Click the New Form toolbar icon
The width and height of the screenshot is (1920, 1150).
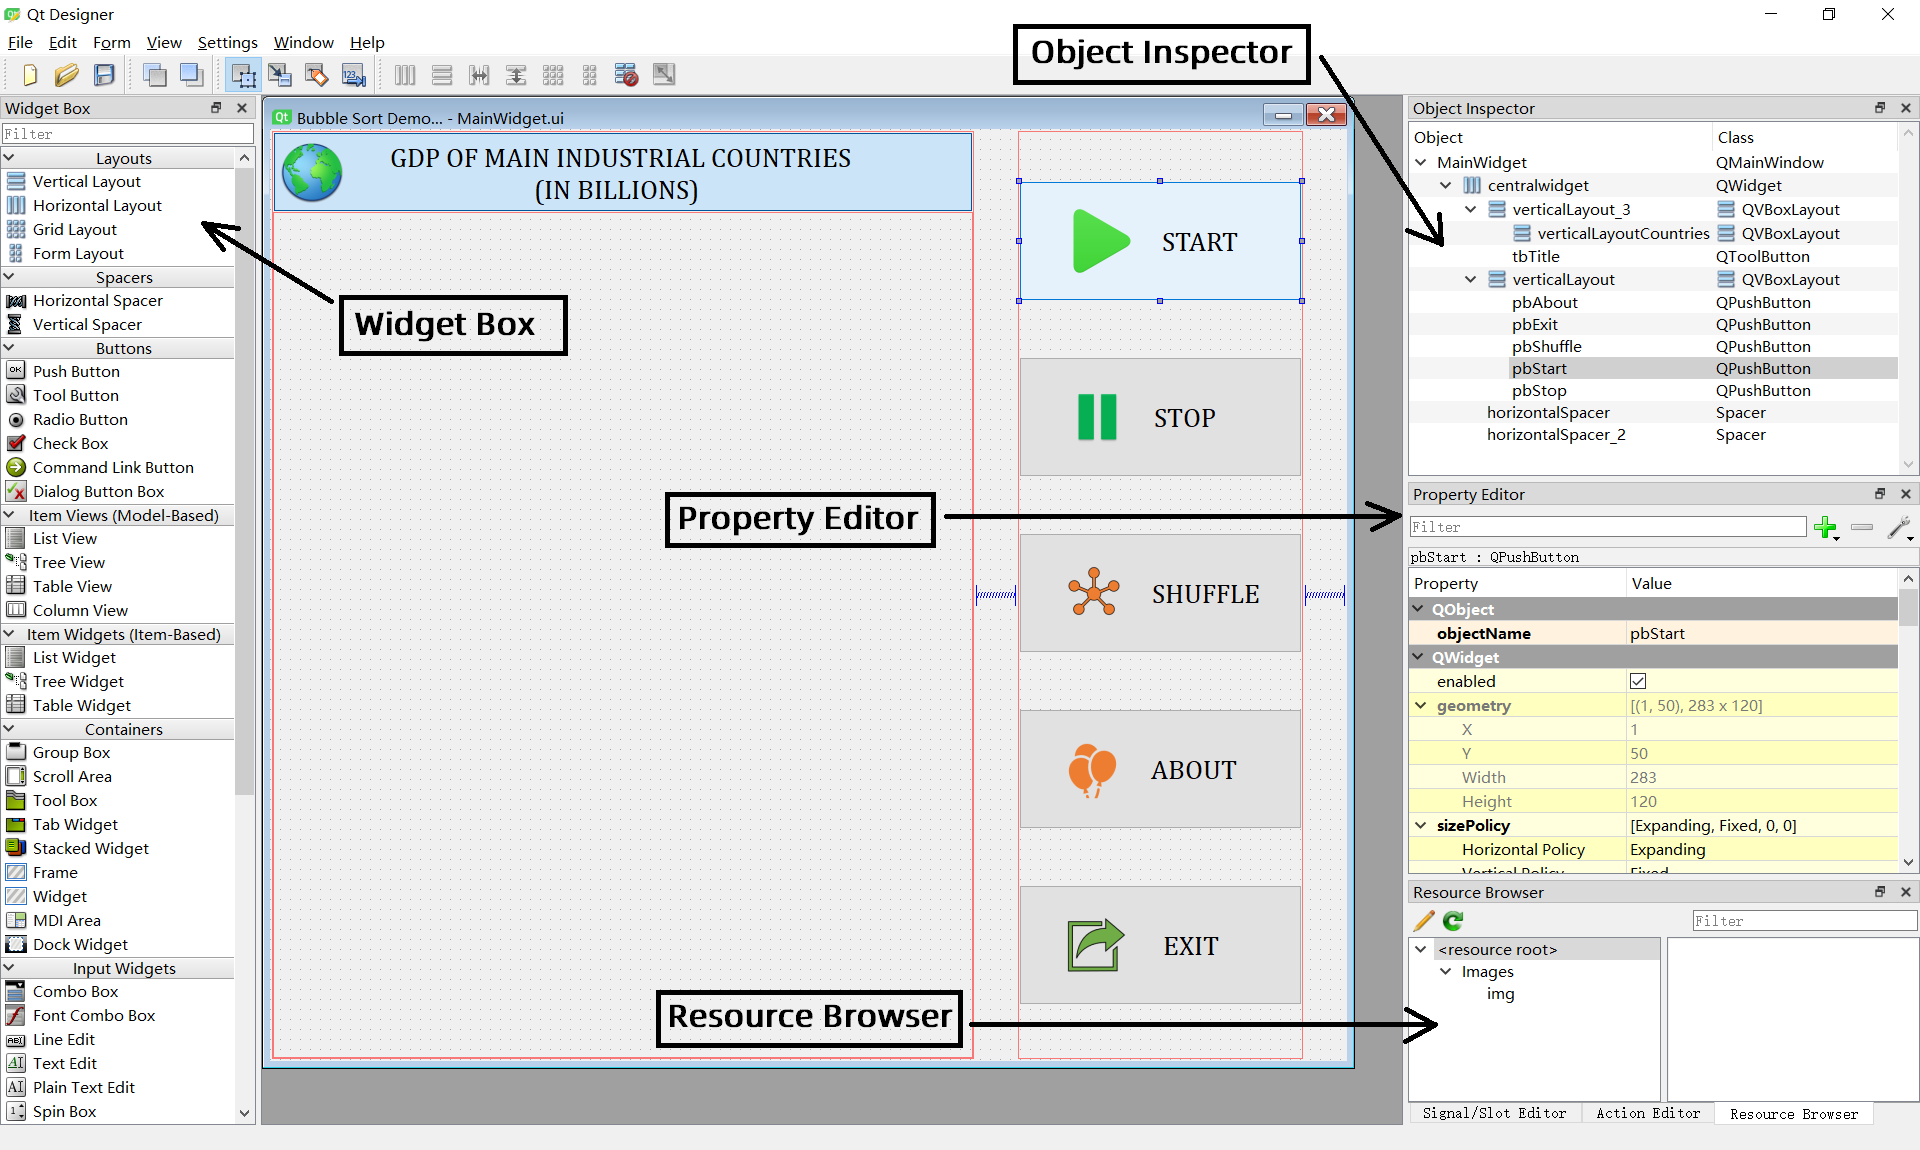[x=30, y=75]
